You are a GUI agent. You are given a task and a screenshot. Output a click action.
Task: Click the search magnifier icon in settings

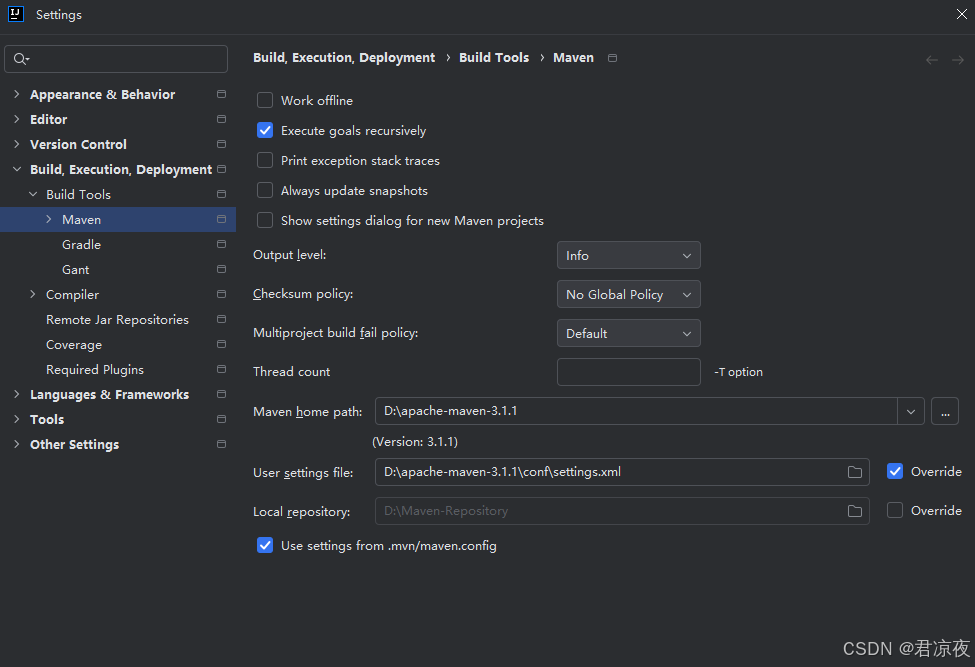tap(21, 60)
